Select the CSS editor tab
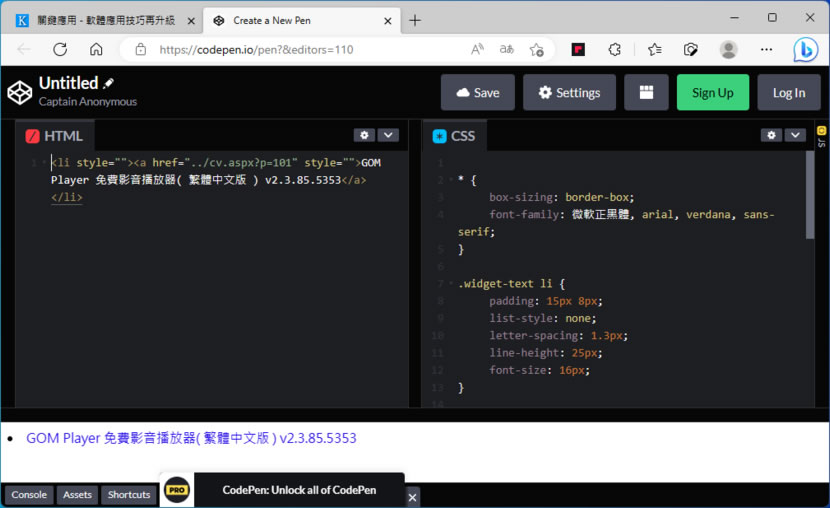 point(454,136)
